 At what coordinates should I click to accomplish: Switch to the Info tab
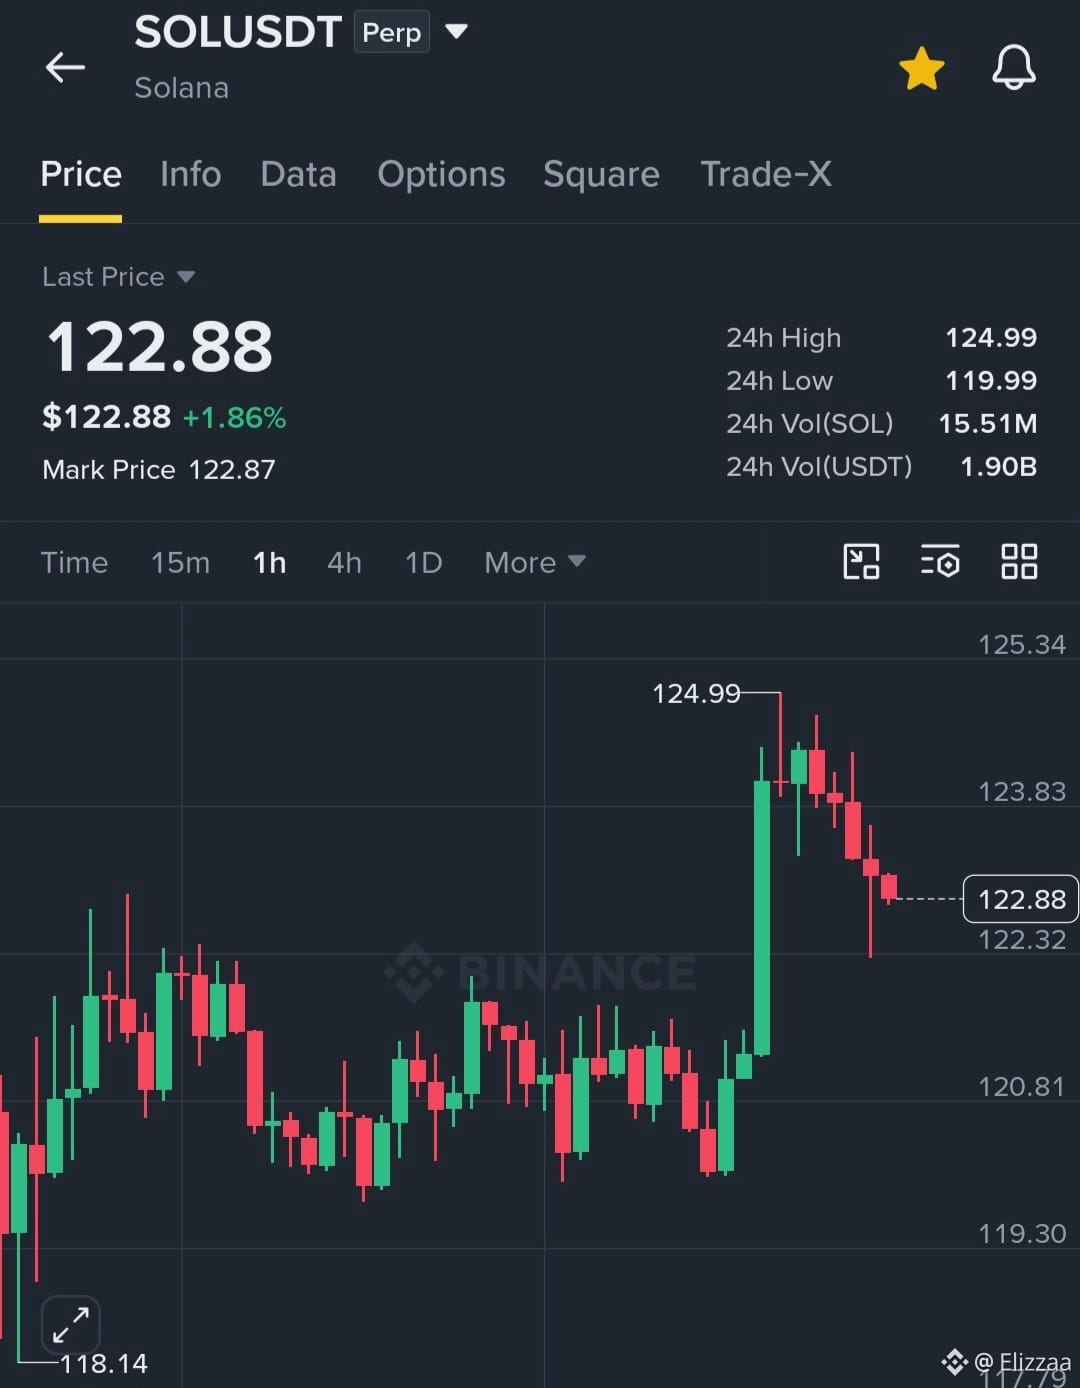[190, 174]
